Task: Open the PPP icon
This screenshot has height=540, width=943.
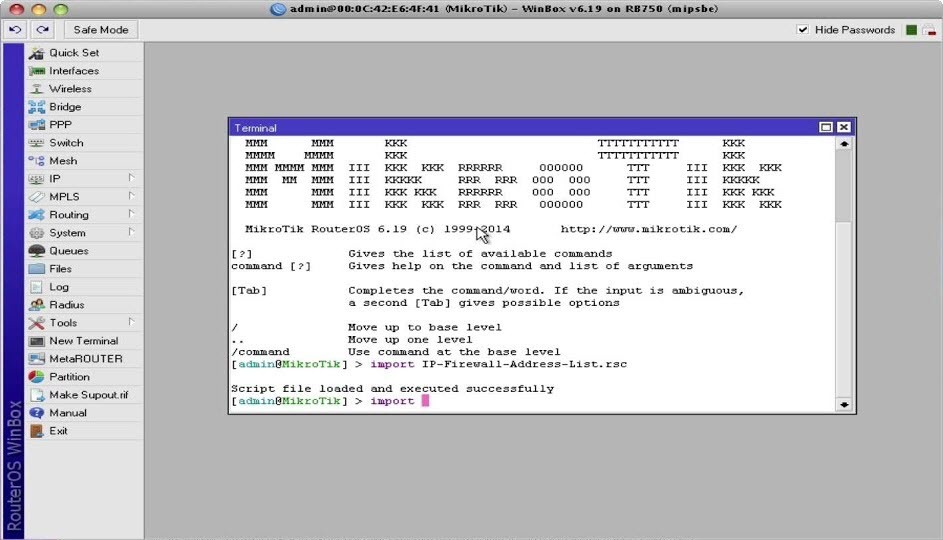Action: coord(37,125)
